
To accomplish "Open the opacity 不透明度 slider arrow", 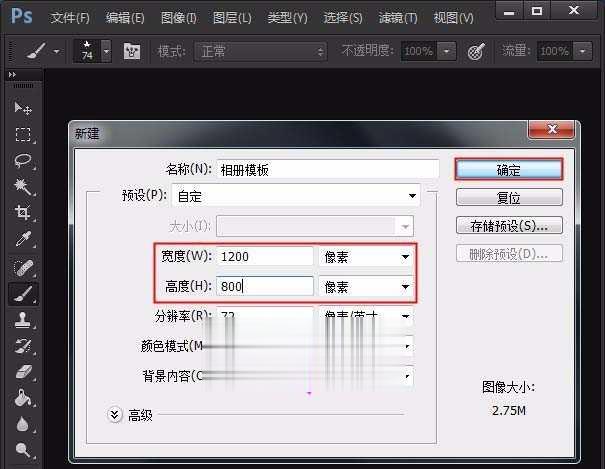I will (447, 51).
